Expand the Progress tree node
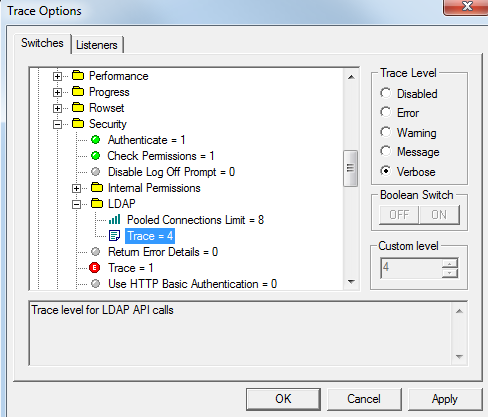Viewport: 488px width, 417px height. pos(57,92)
